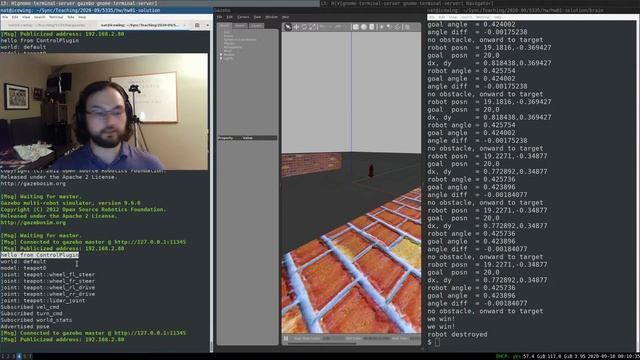Open Edit menu in left terminal window

coord(15,17)
